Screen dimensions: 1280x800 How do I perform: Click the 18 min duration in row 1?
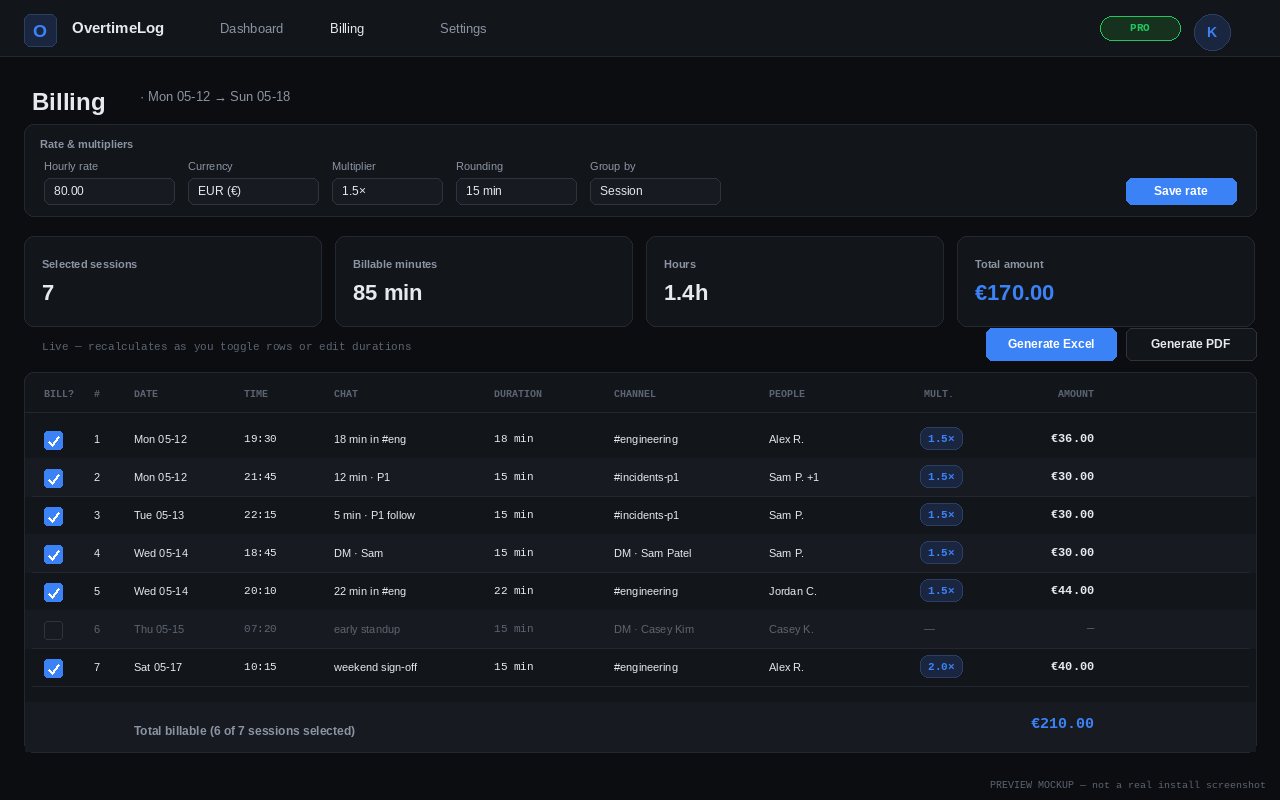(x=514, y=439)
